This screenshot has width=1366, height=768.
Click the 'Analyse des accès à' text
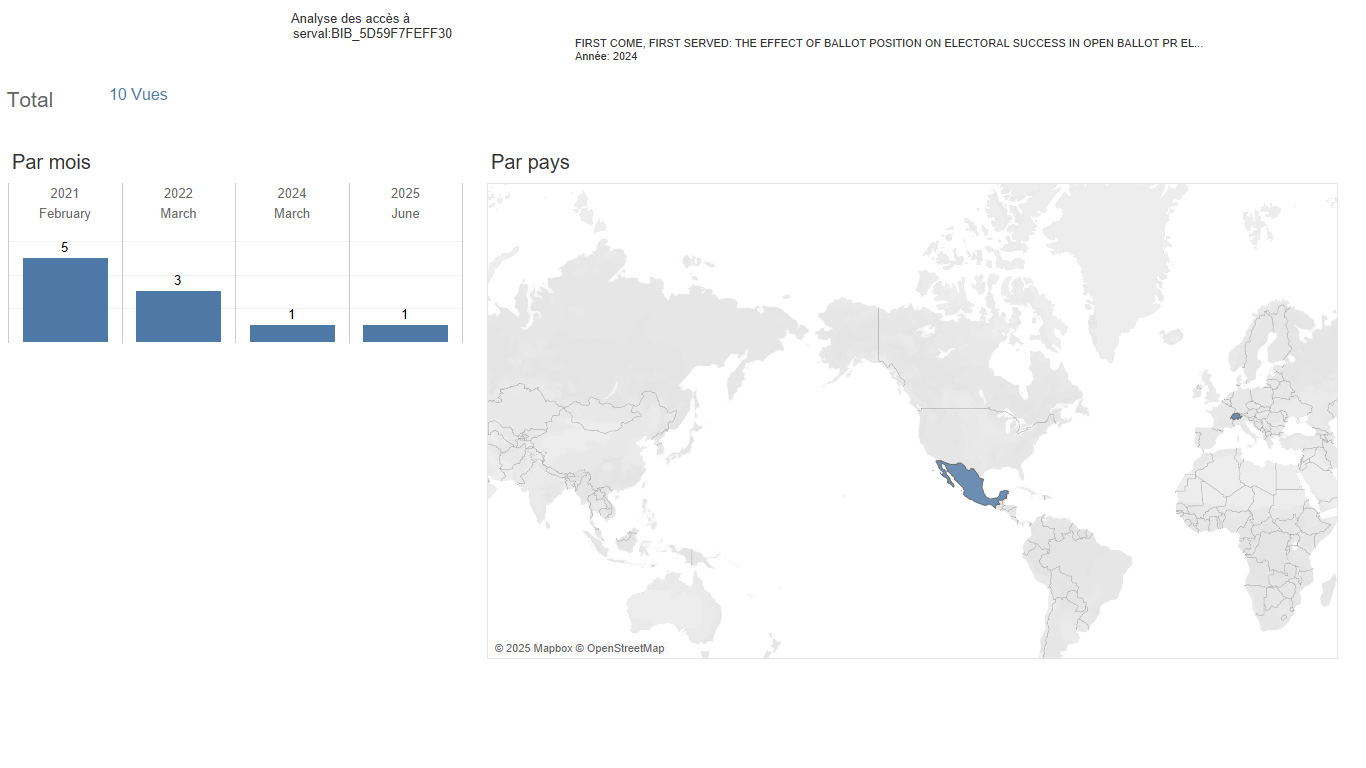[350, 19]
